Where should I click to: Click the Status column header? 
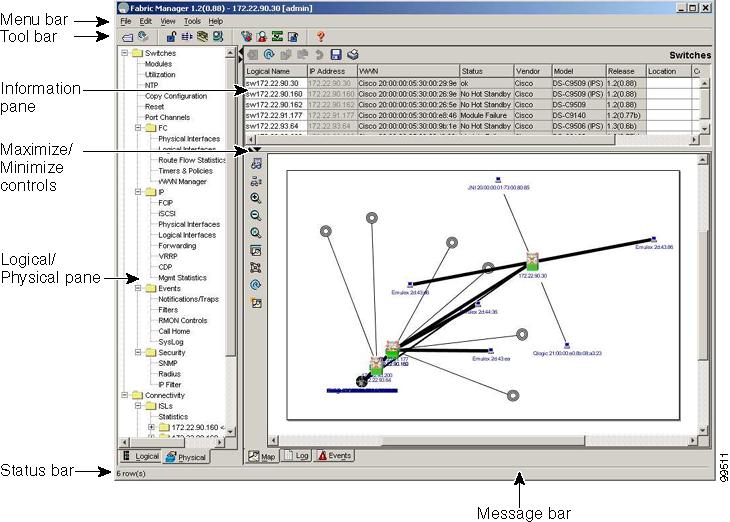tap(487, 71)
